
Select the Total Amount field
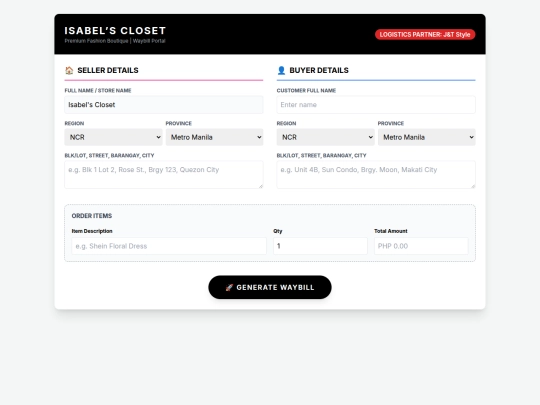click(x=421, y=246)
